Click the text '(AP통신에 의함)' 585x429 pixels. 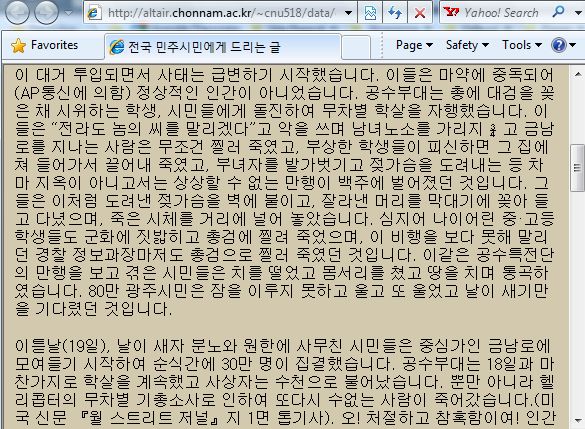(x=73, y=93)
